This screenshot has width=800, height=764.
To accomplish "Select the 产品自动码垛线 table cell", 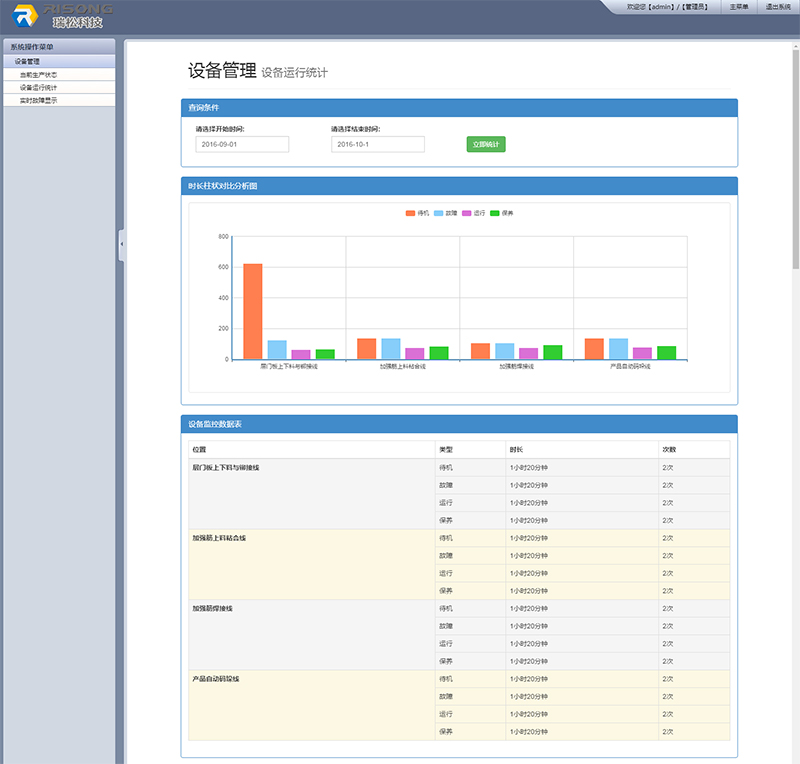I will [x=312, y=705].
